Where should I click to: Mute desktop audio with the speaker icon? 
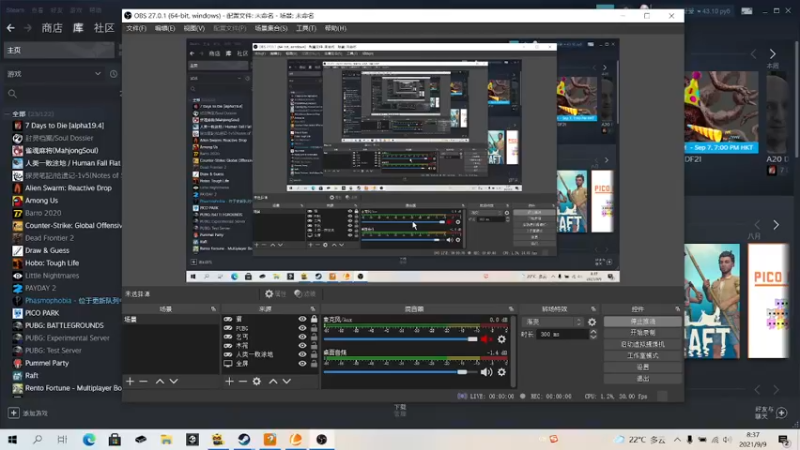point(486,372)
